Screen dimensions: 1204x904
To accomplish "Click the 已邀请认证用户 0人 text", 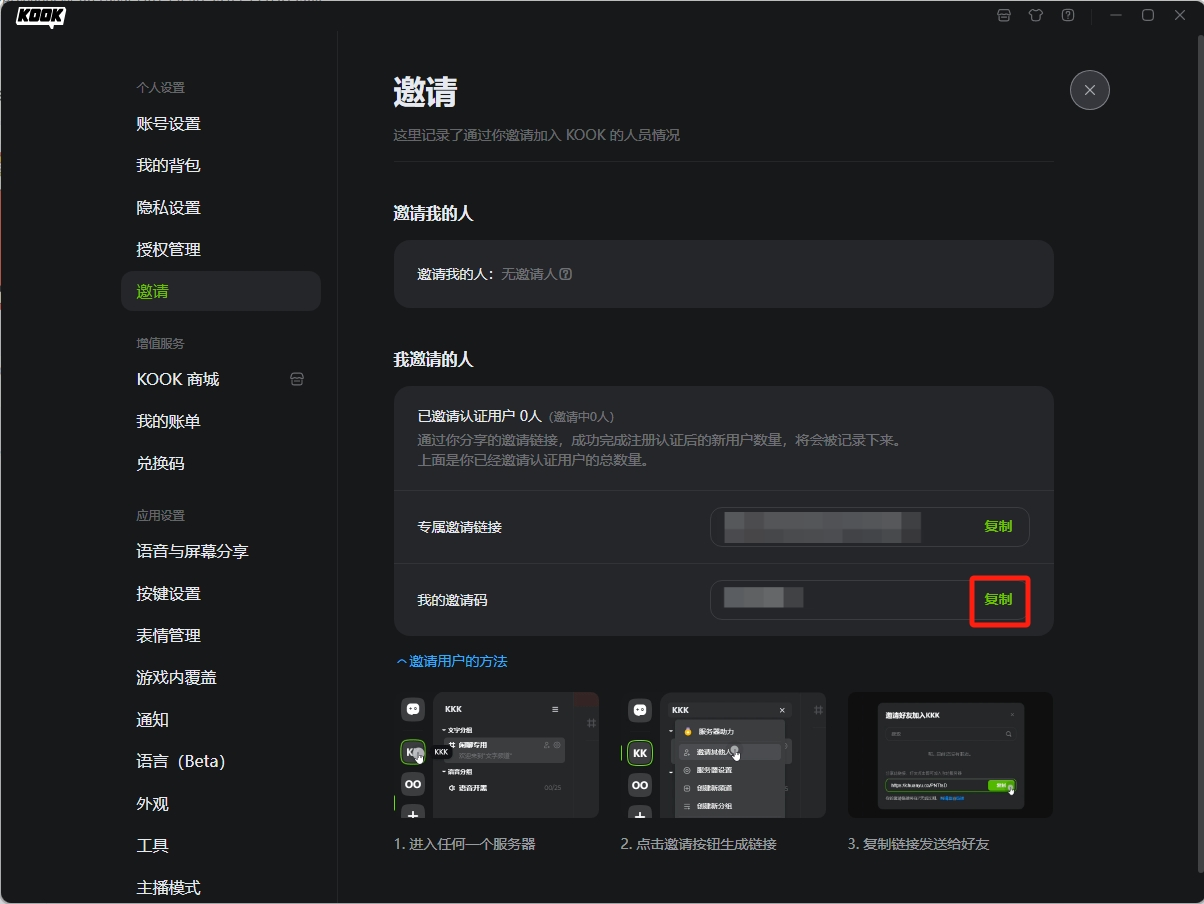I will pos(479,416).
